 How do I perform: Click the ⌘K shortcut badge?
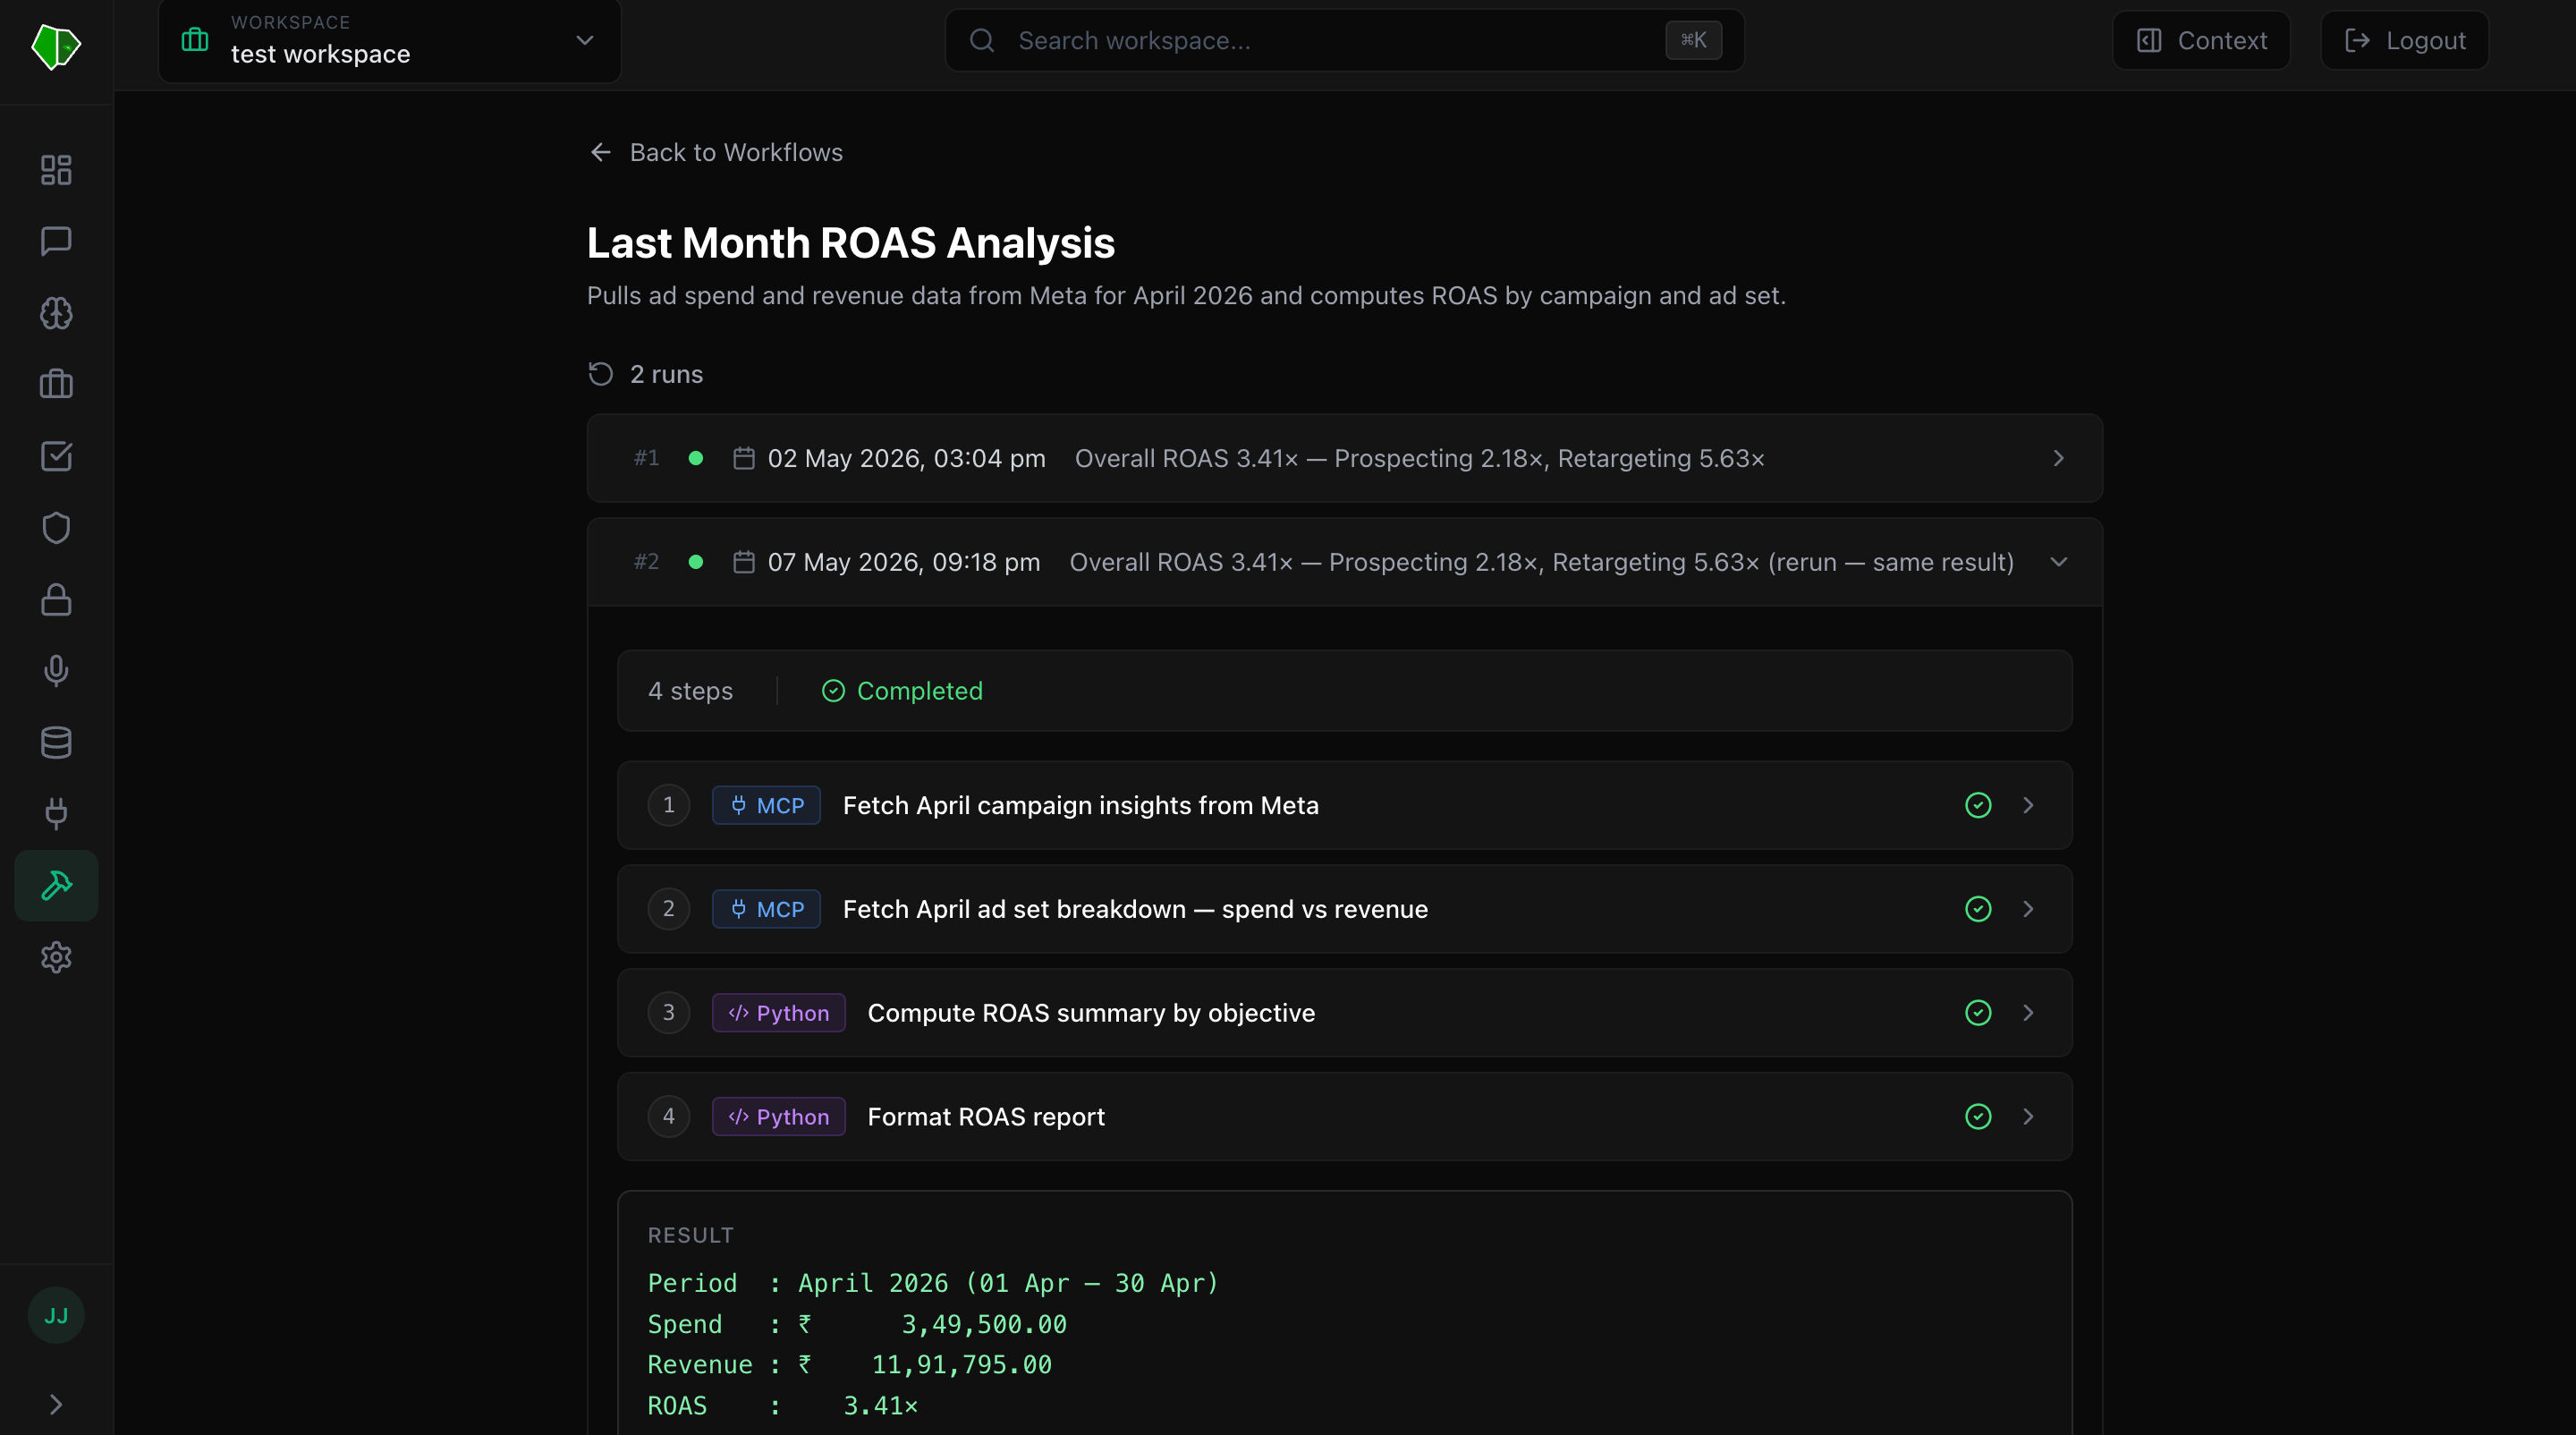pyautogui.click(x=1693, y=40)
